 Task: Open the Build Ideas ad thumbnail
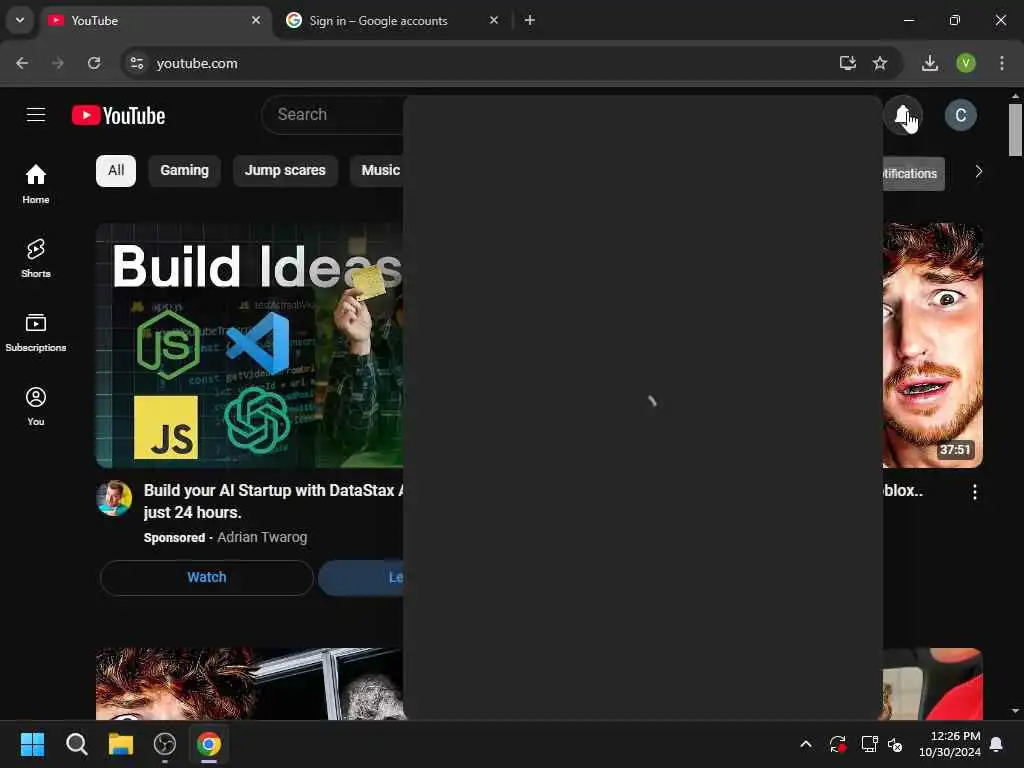(x=249, y=345)
